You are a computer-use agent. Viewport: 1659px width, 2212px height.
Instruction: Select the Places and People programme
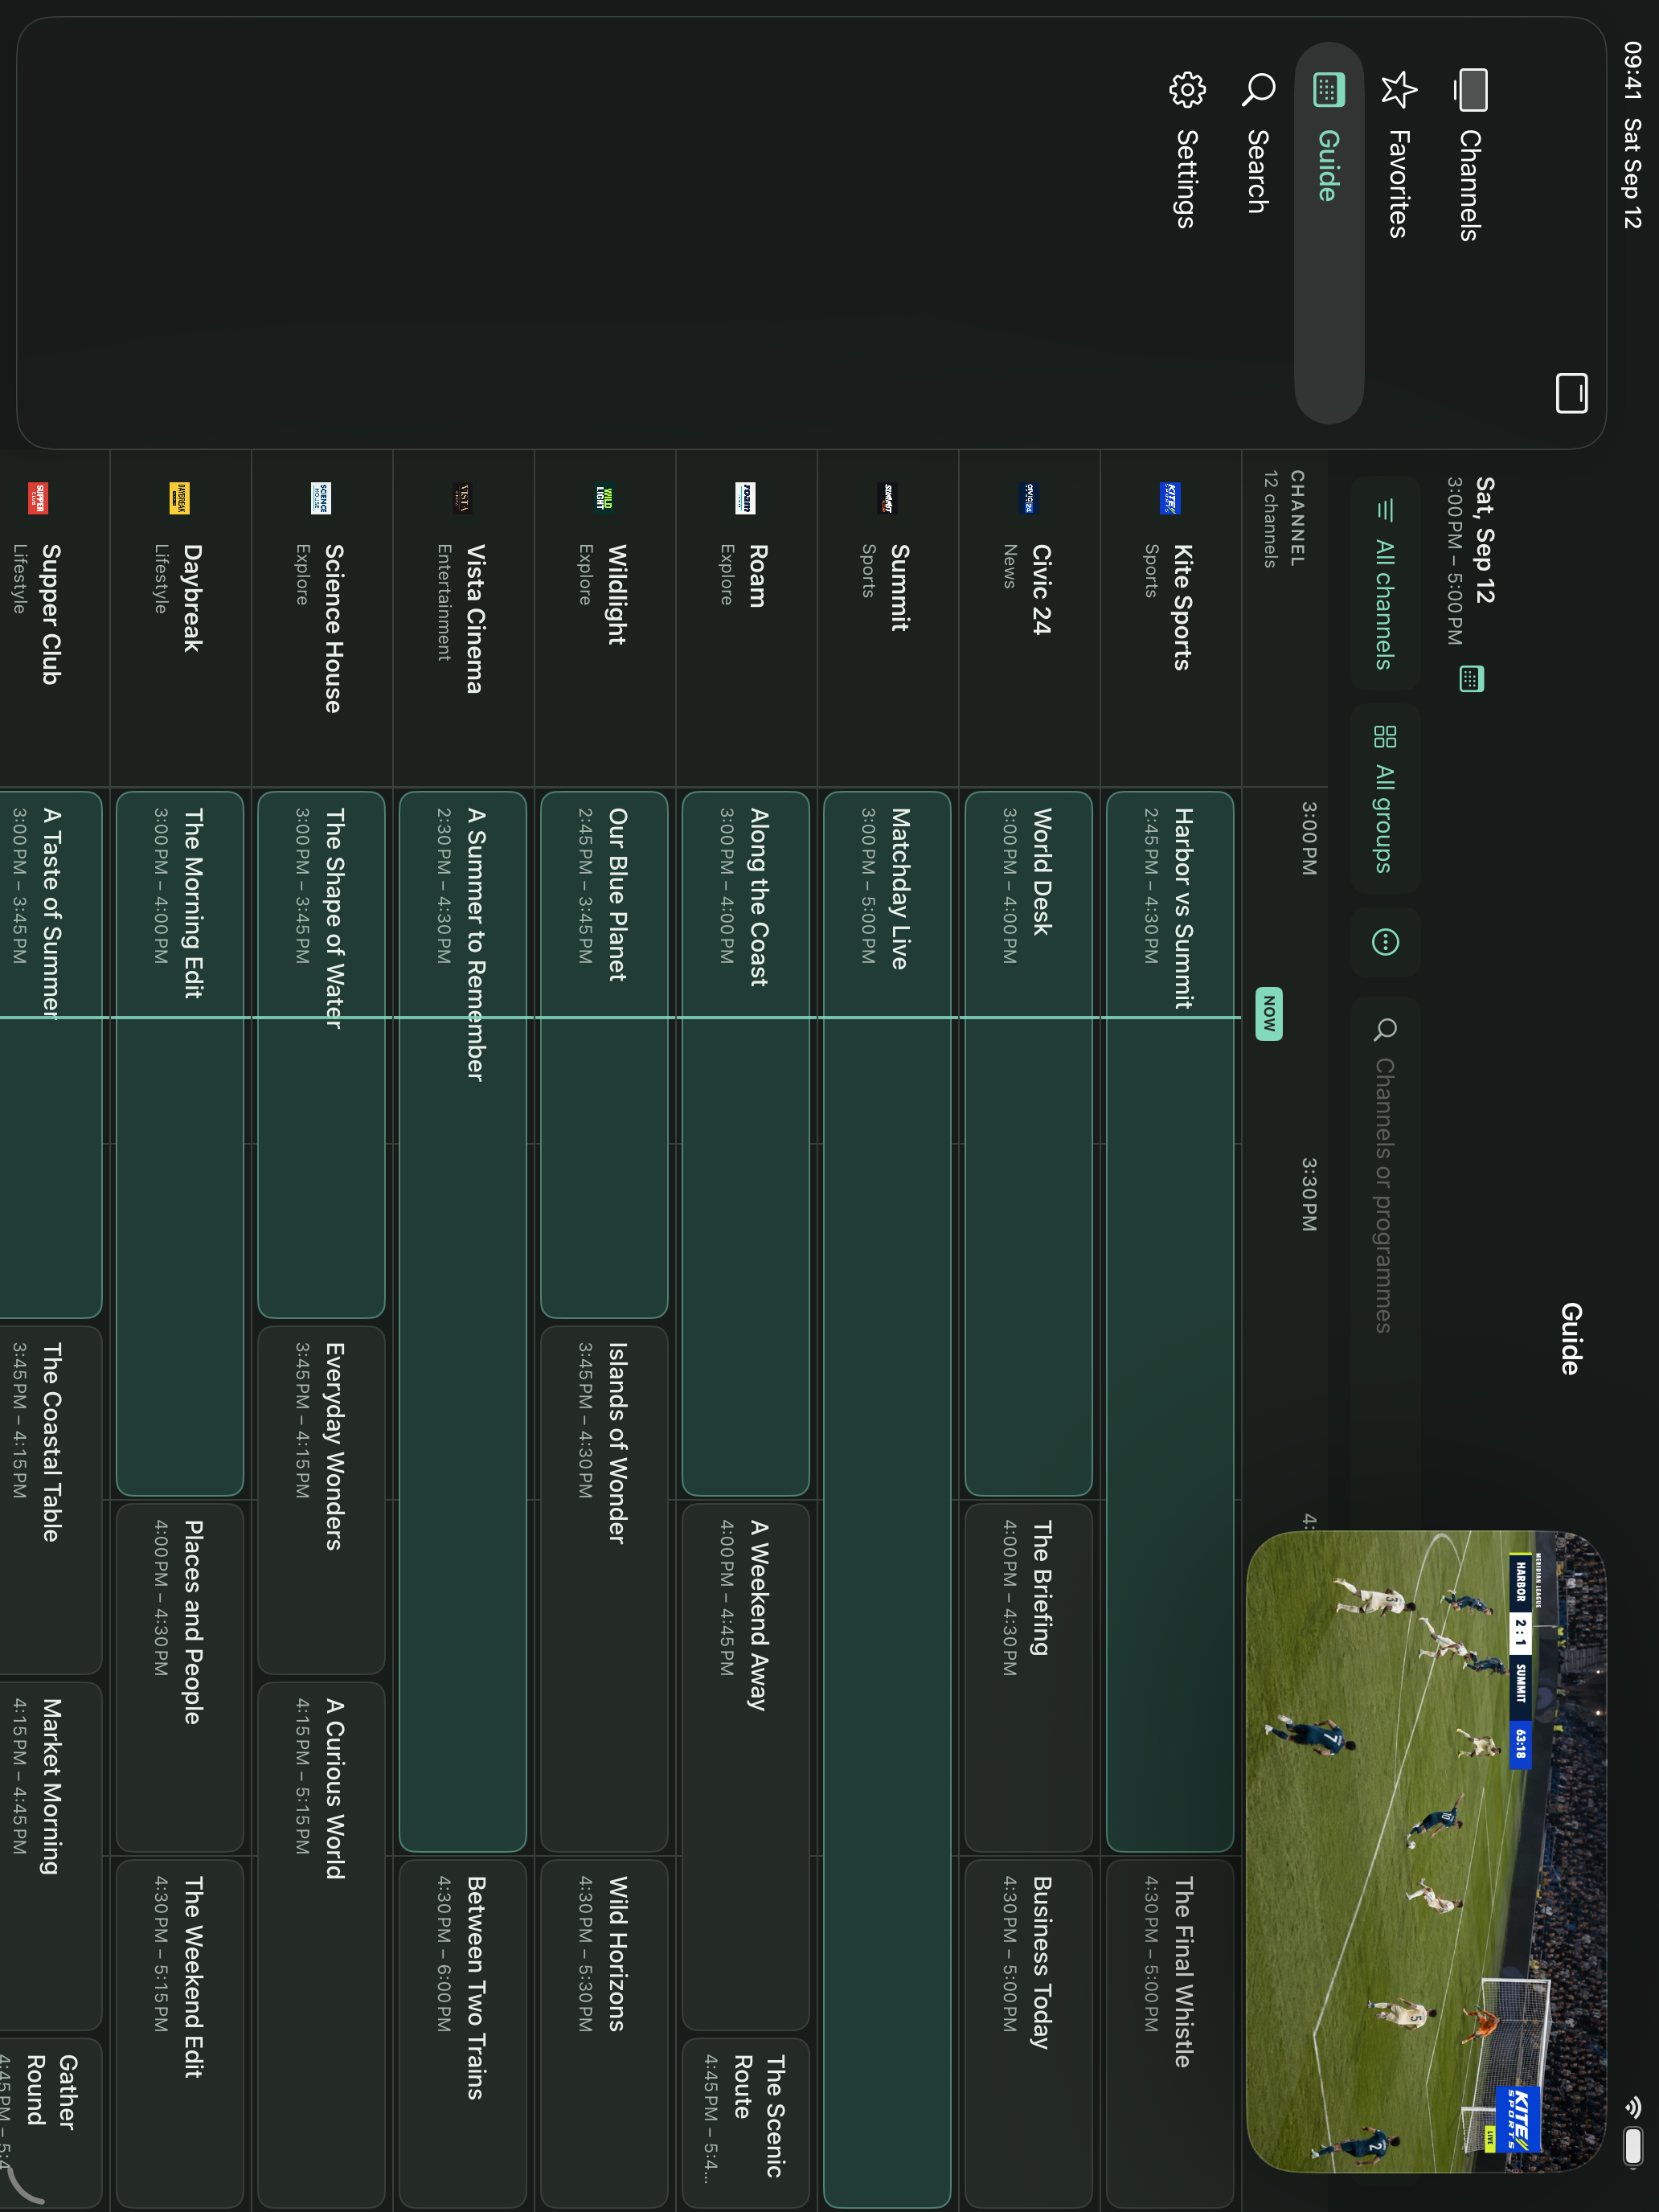180,1678
